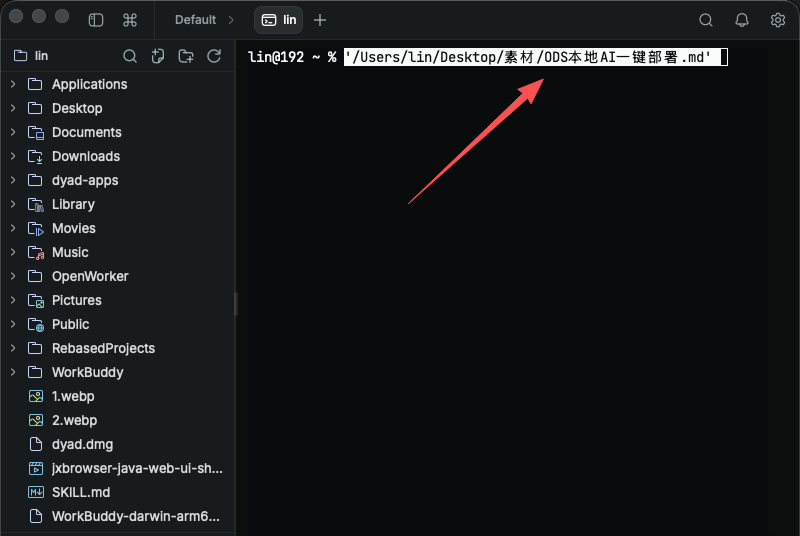Select the OpenWorker tree row
Image resolution: width=800 pixels, height=536 pixels.
point(117,276)
